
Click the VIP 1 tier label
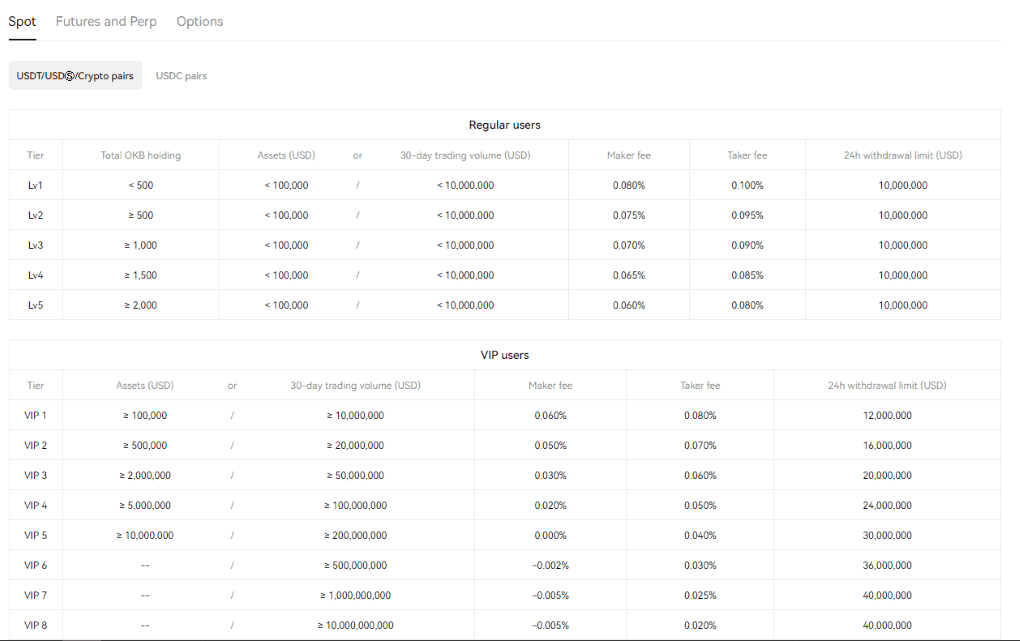[x=35, y=415]
